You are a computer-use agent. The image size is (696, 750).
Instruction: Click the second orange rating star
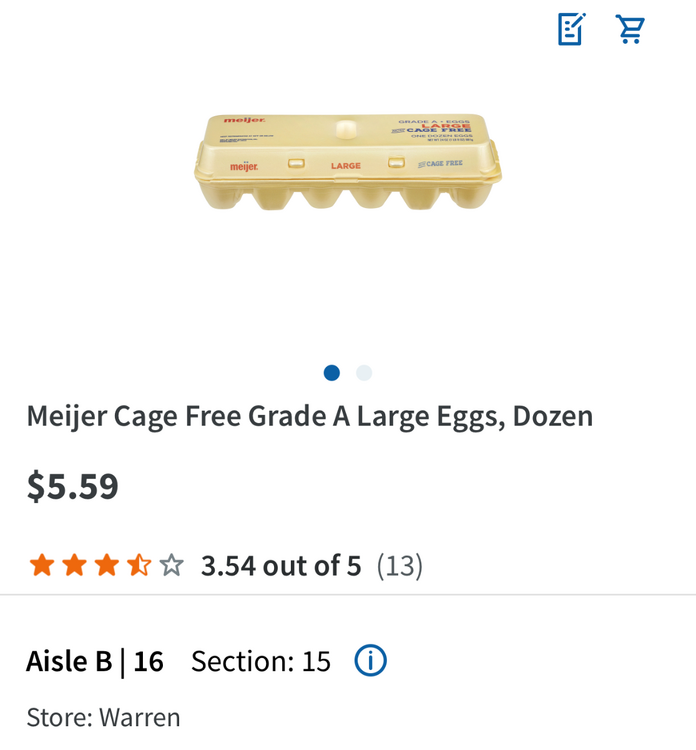(74, 566)
